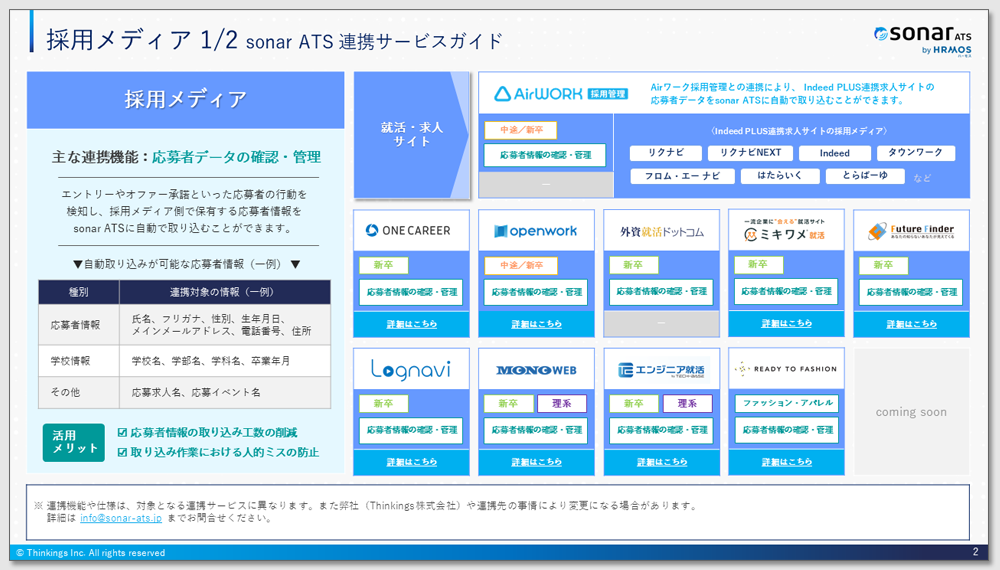Click the ONE CAREER logo
The width and height of the screenshot is (1000, 570).
tap(408, 230)
